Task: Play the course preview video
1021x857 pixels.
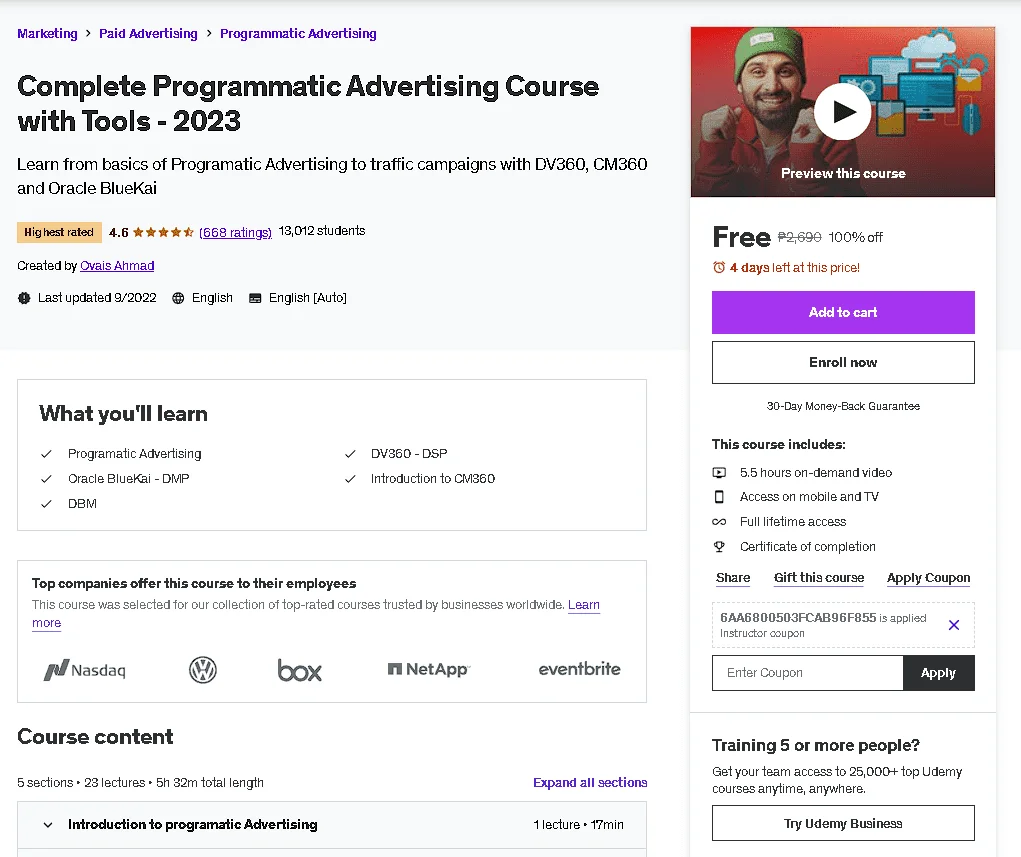Action: click(x=843, y=111)
